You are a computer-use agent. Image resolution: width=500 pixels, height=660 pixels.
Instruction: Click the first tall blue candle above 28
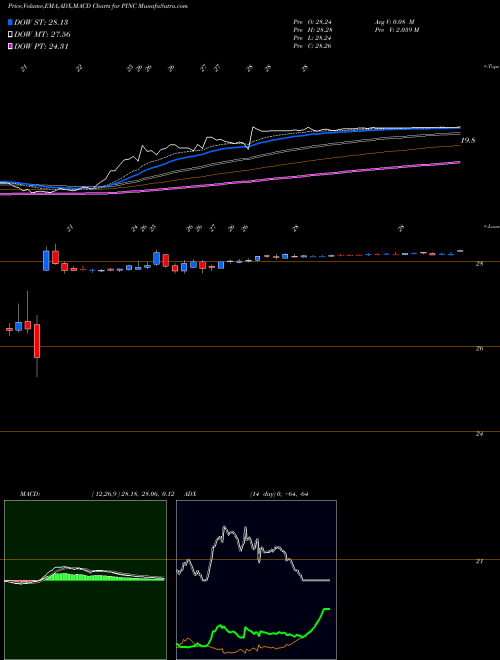46,261
